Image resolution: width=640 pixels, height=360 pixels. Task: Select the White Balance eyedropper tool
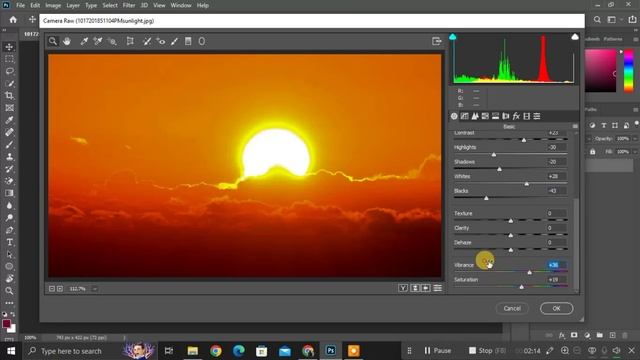(84, 41)
